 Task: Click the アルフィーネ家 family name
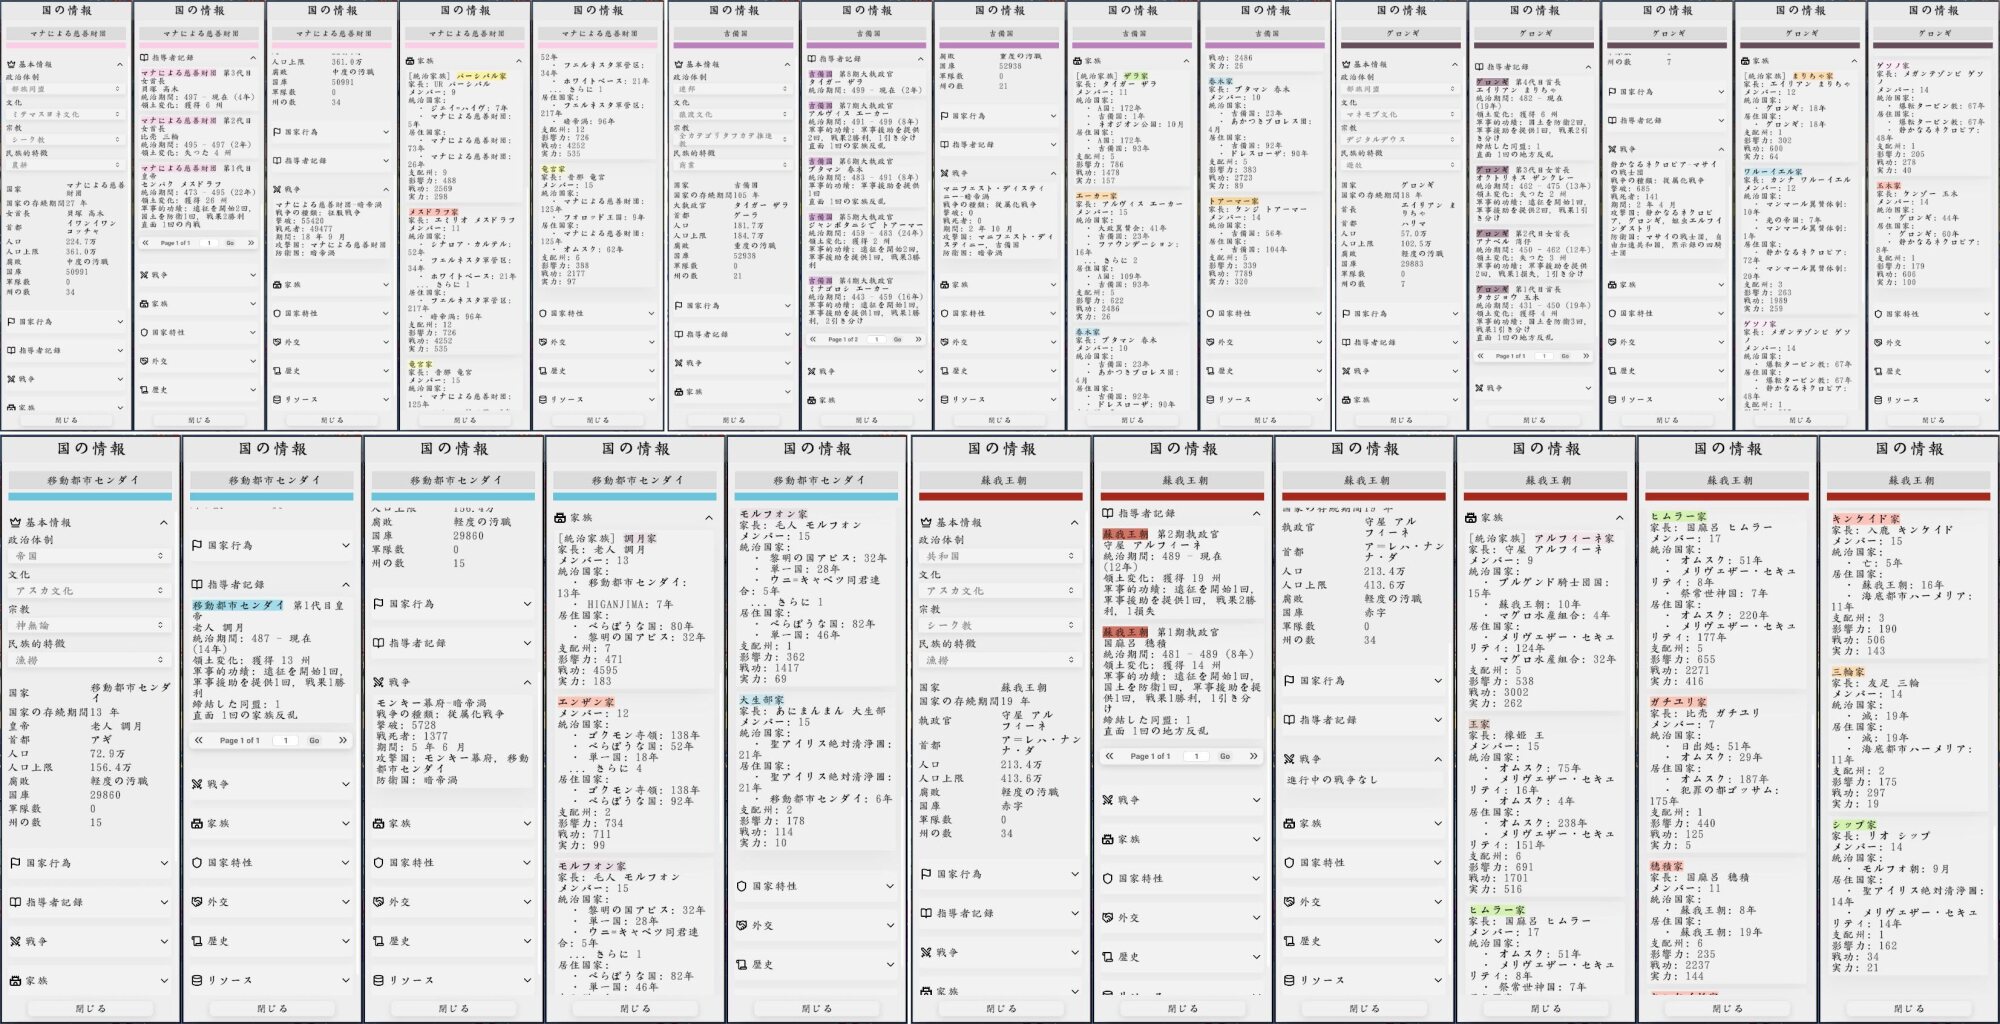[x=1575, y=538]
